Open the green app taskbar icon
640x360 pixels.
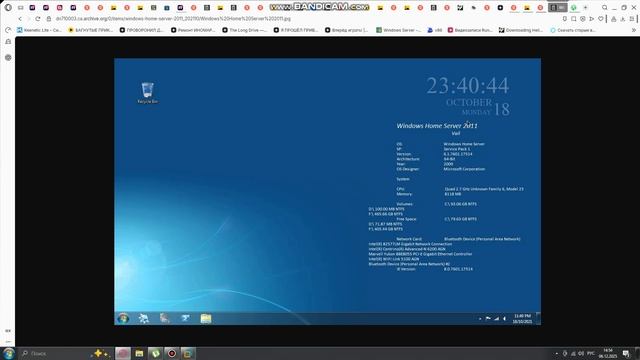156,353
